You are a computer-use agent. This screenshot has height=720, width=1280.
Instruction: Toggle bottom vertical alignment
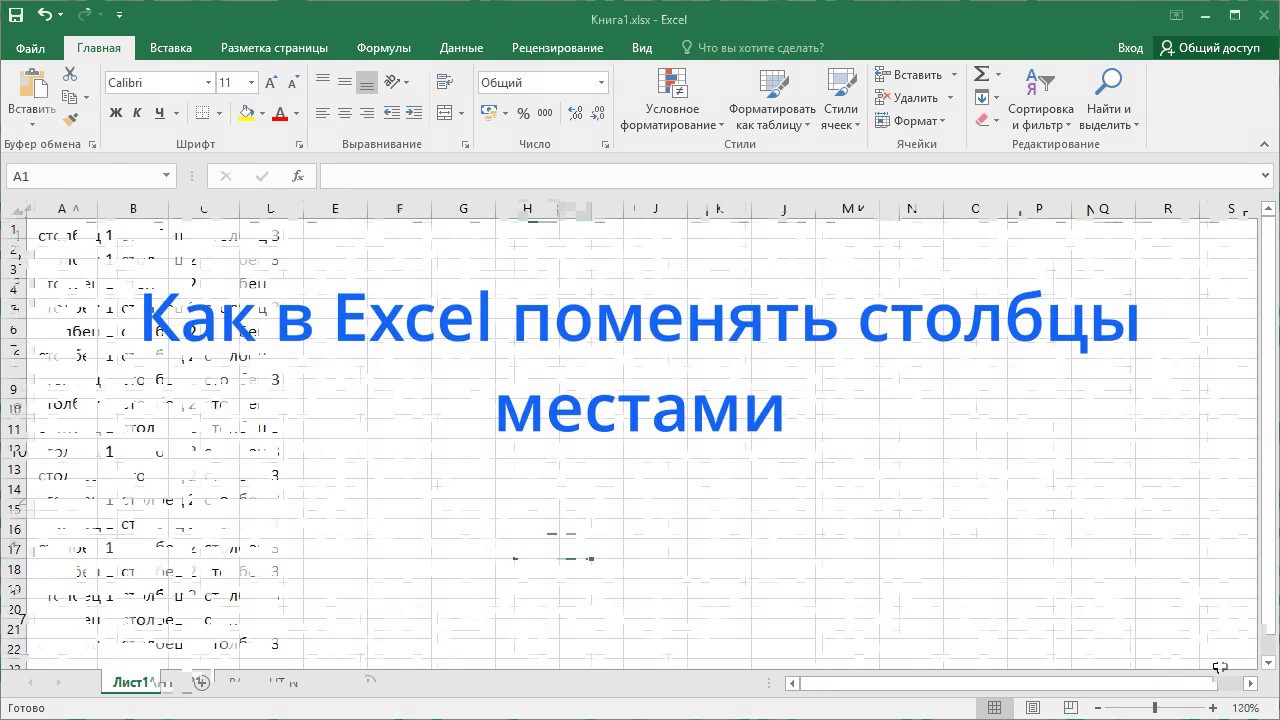[x=367, y=82]
